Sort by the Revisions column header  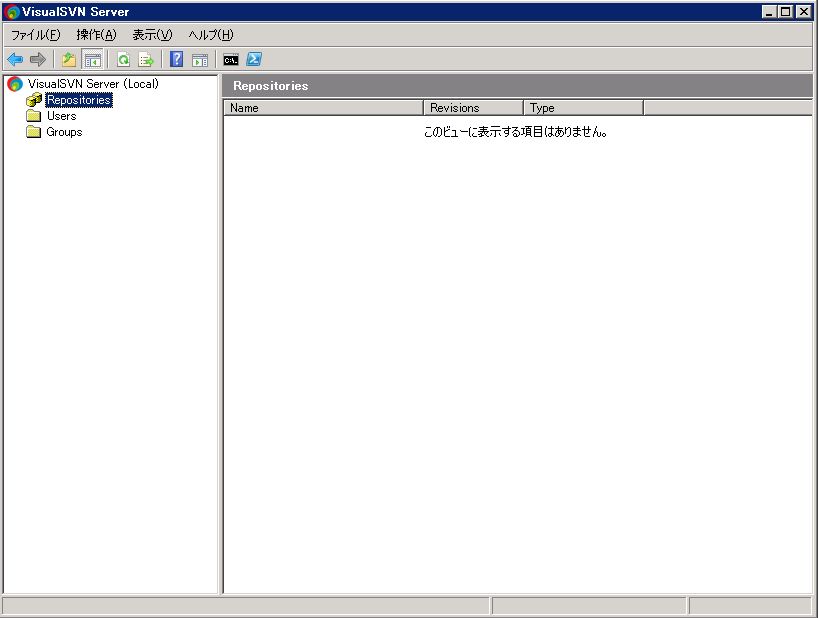click(x=473, y=108)
